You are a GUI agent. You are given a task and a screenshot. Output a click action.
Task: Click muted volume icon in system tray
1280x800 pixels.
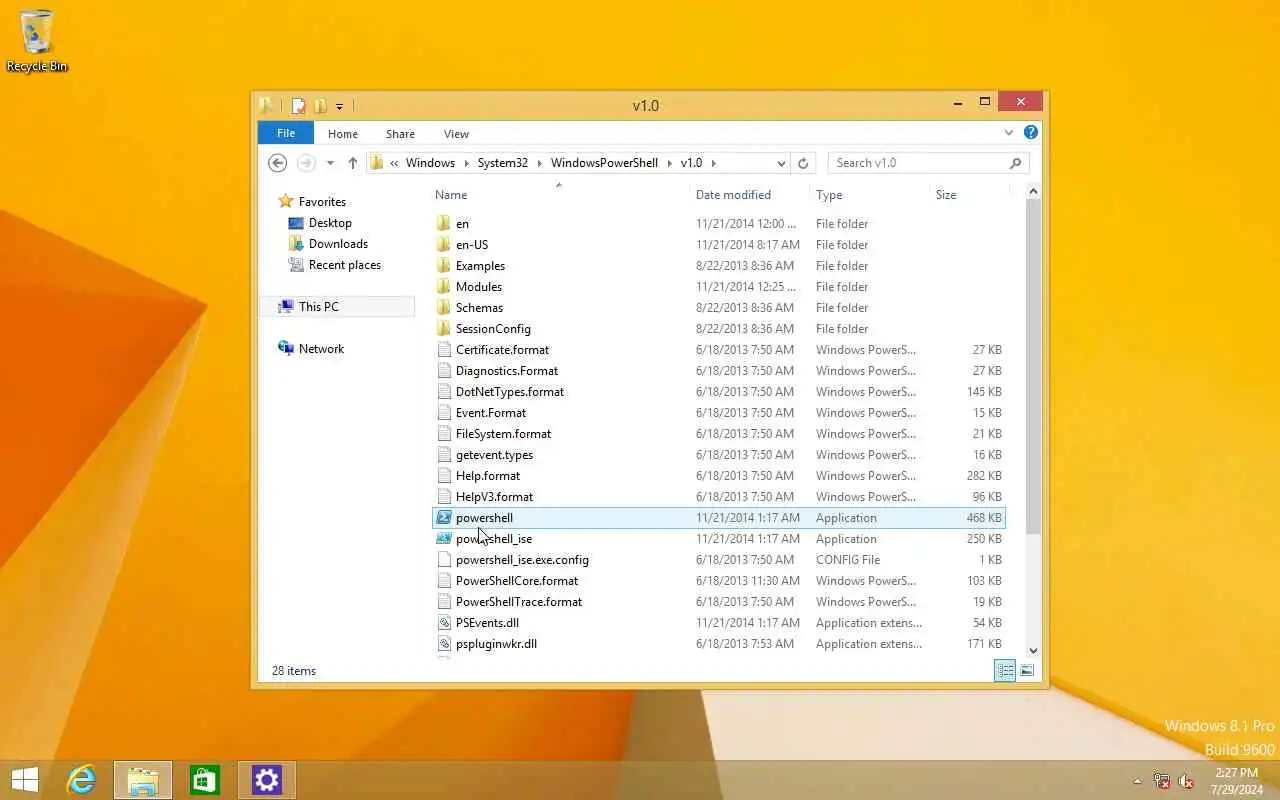1186,781
